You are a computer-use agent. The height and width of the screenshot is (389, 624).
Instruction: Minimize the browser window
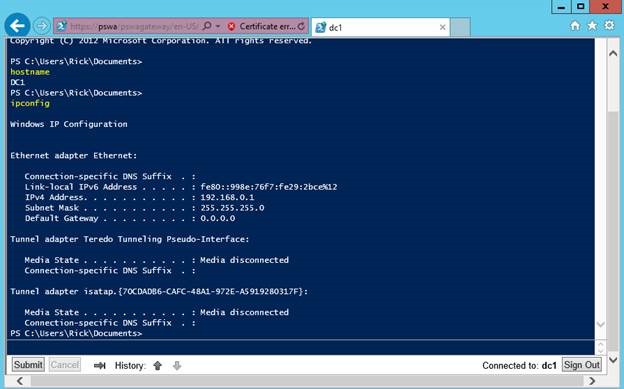562,7
